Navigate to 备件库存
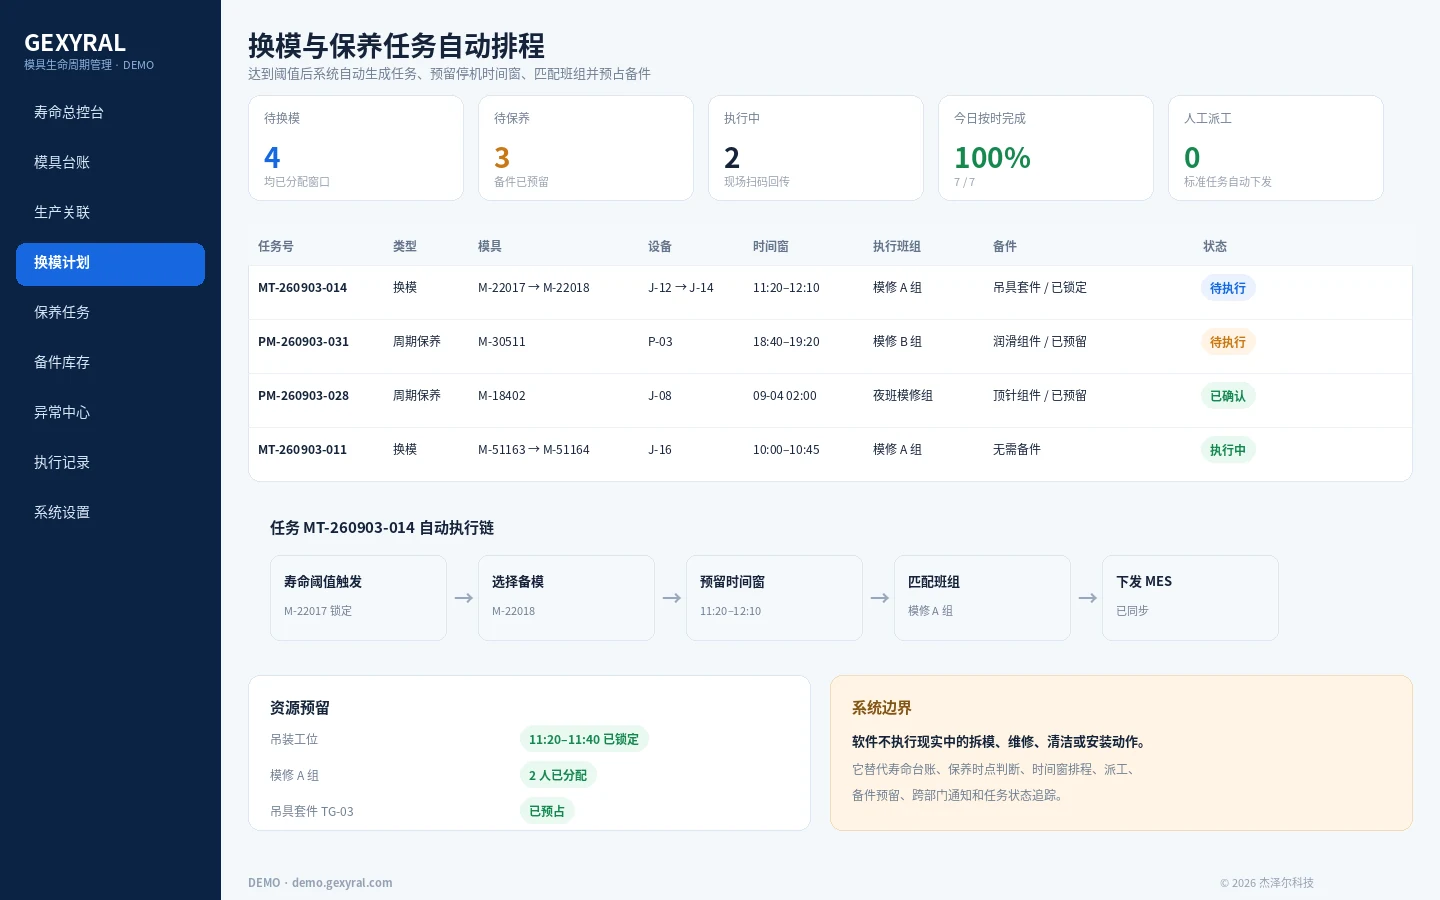Viewport: 1440px width, 900px height. [110, 362]
